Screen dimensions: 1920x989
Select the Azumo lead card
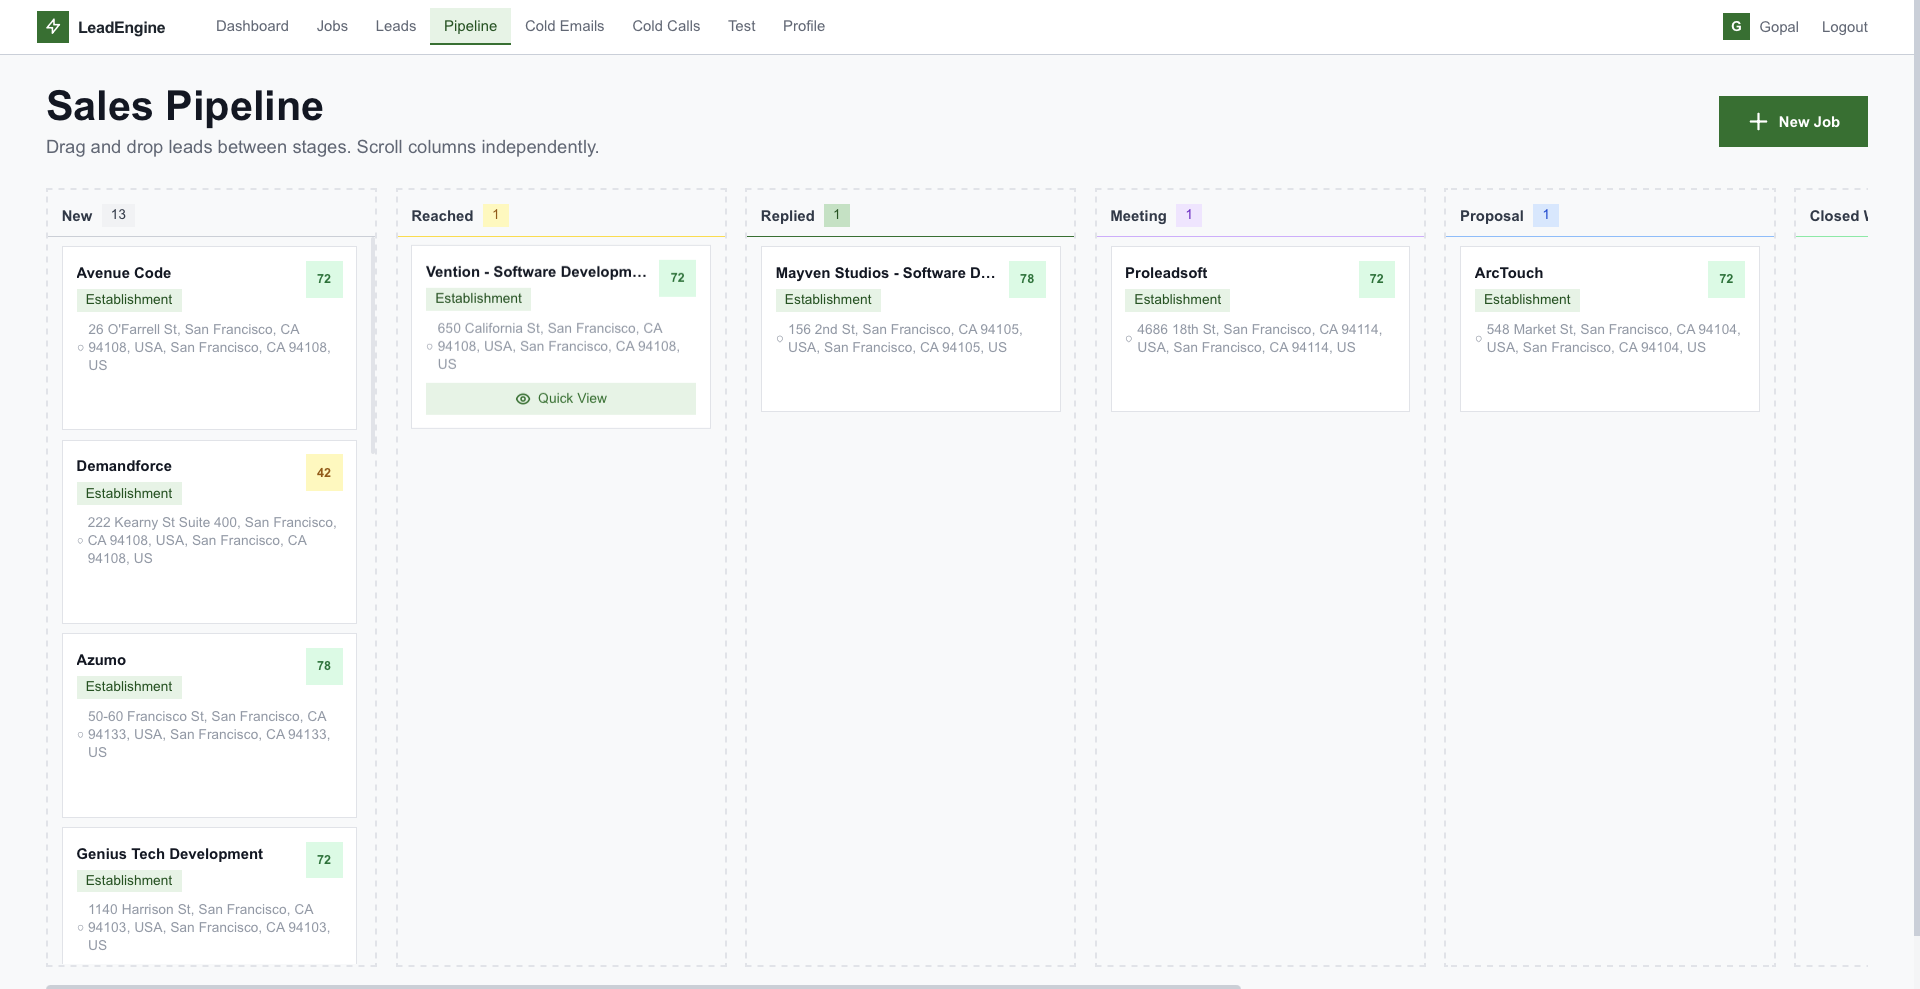208,725
